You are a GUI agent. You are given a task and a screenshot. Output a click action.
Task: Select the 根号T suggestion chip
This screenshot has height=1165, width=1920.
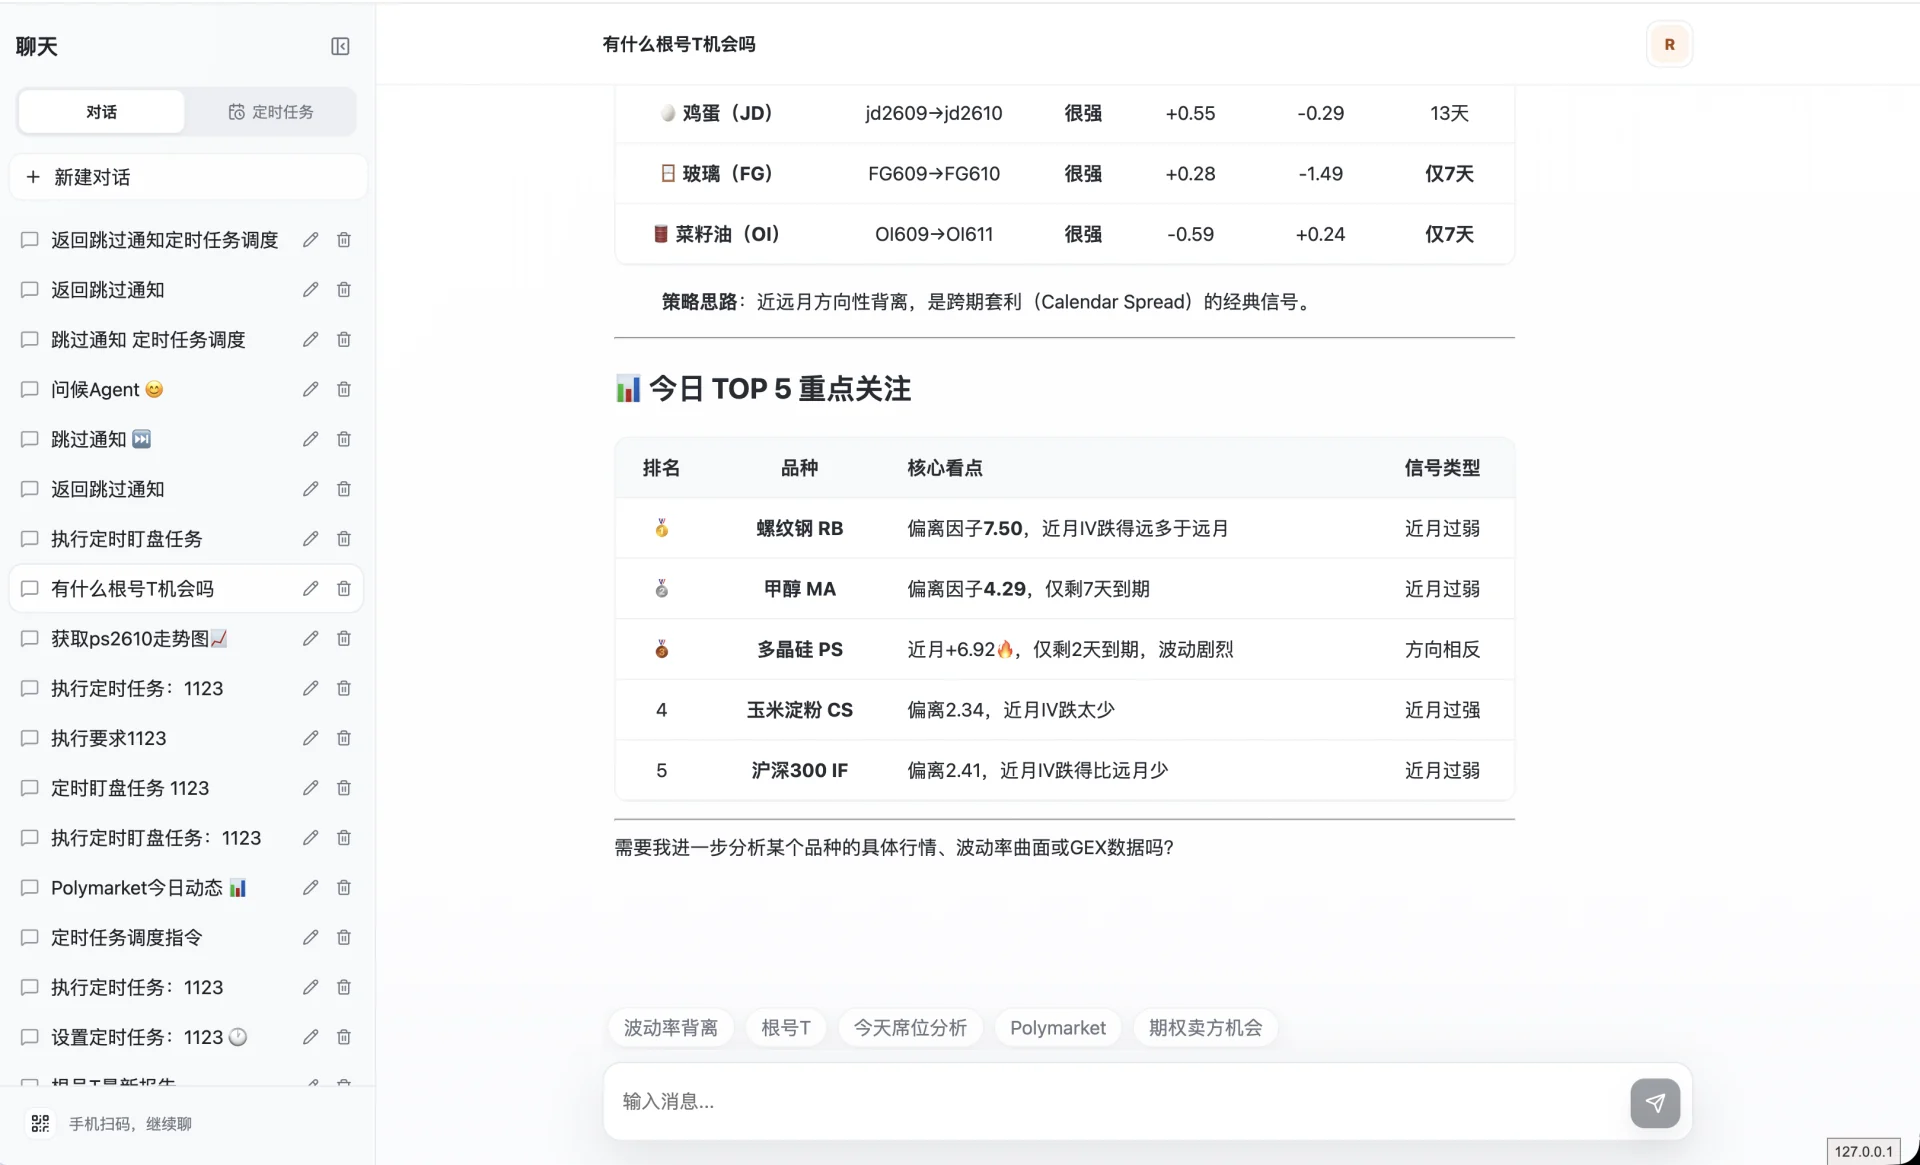[786, 1028]
